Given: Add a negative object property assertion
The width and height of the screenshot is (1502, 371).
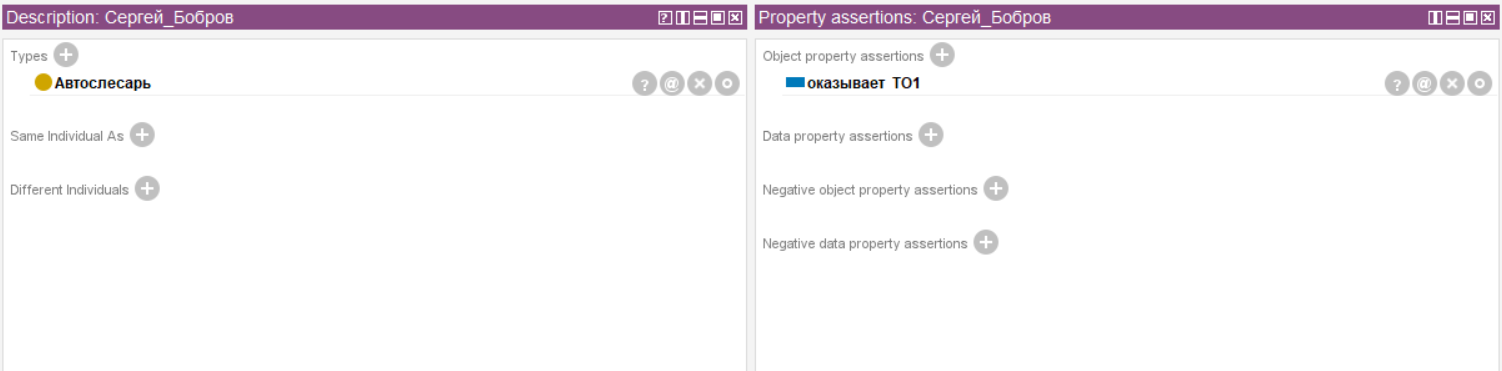Looking at the screenshot, I should tap(996, 189).
